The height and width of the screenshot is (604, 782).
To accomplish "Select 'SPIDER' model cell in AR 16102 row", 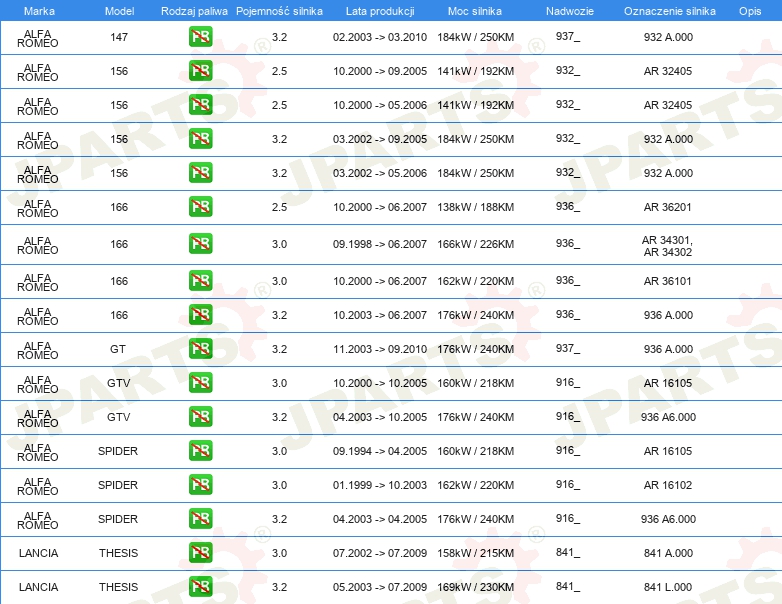I will (x=118, y=485).
